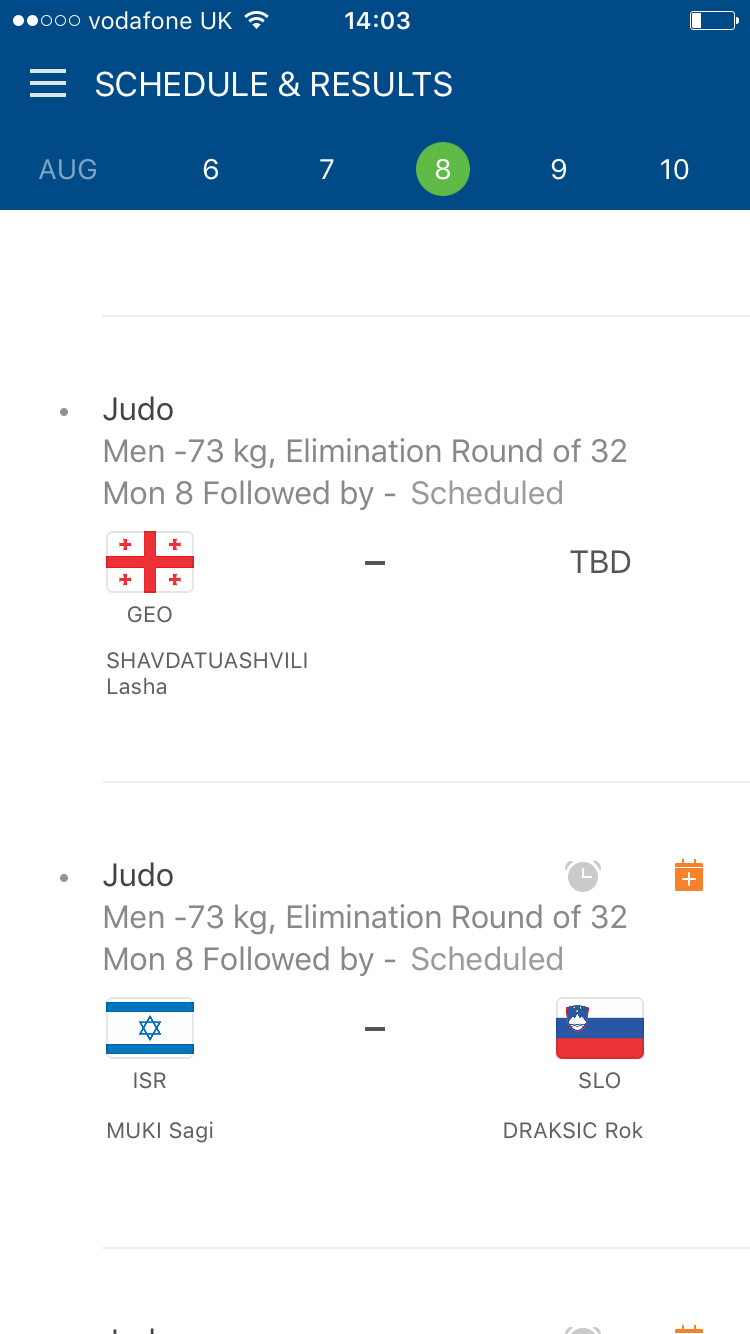Switch to August 9 schedule

tap(559, 170)
